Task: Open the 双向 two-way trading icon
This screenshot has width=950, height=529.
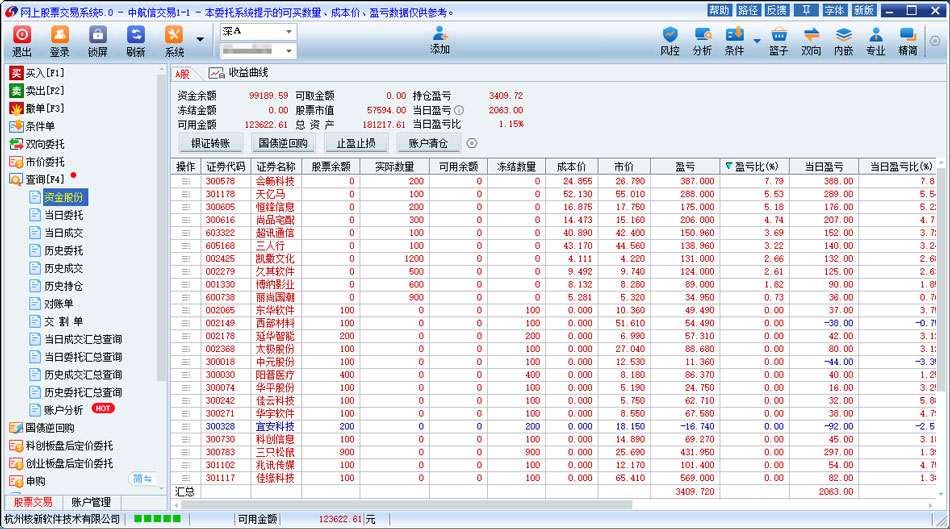Action: tap(811, 42)
